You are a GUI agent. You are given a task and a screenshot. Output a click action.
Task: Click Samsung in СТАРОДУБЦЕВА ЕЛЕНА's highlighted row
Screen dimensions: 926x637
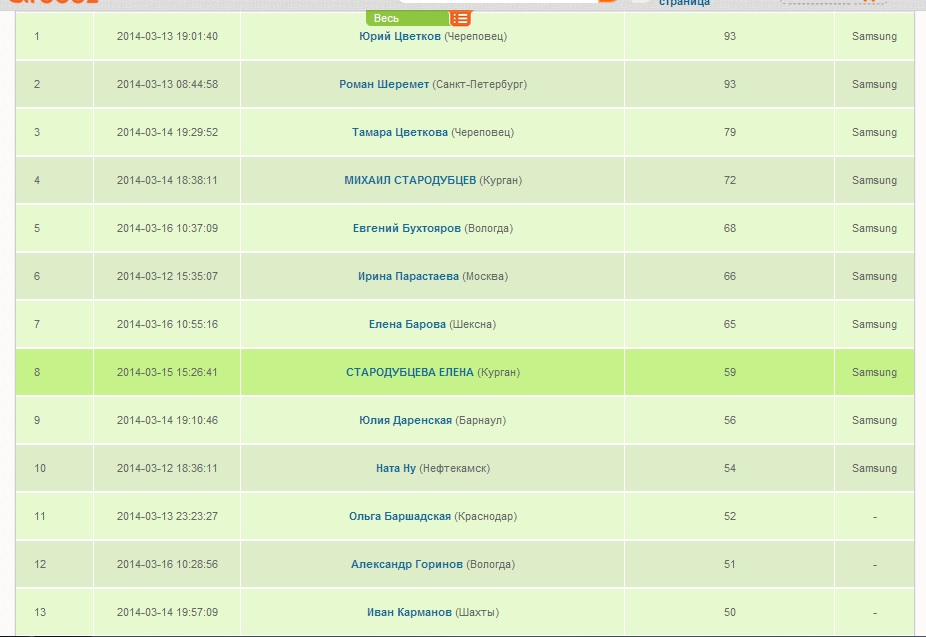point(874,373)
